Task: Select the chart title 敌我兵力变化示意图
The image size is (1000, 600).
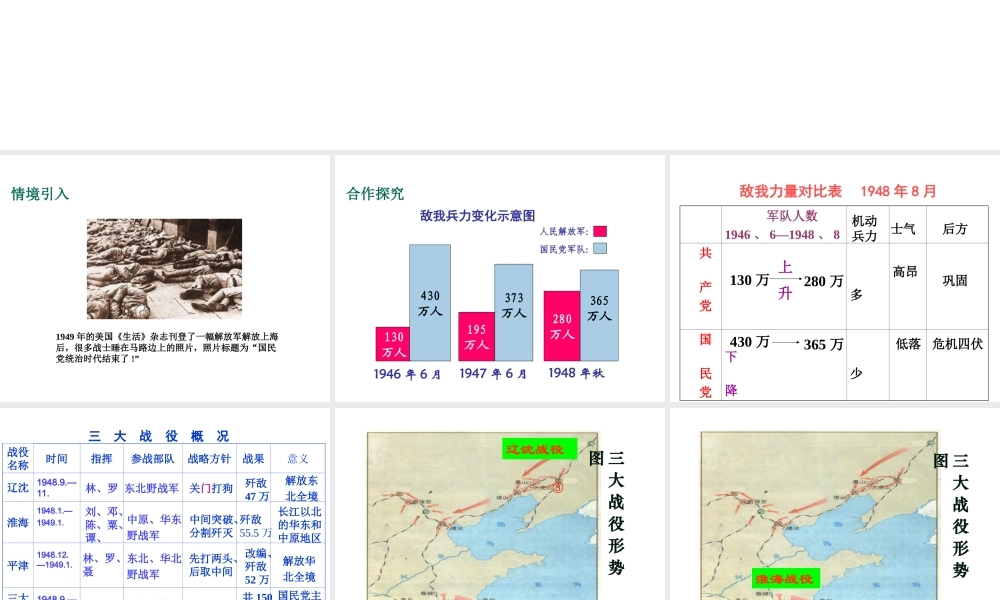Action: [477, 216]
